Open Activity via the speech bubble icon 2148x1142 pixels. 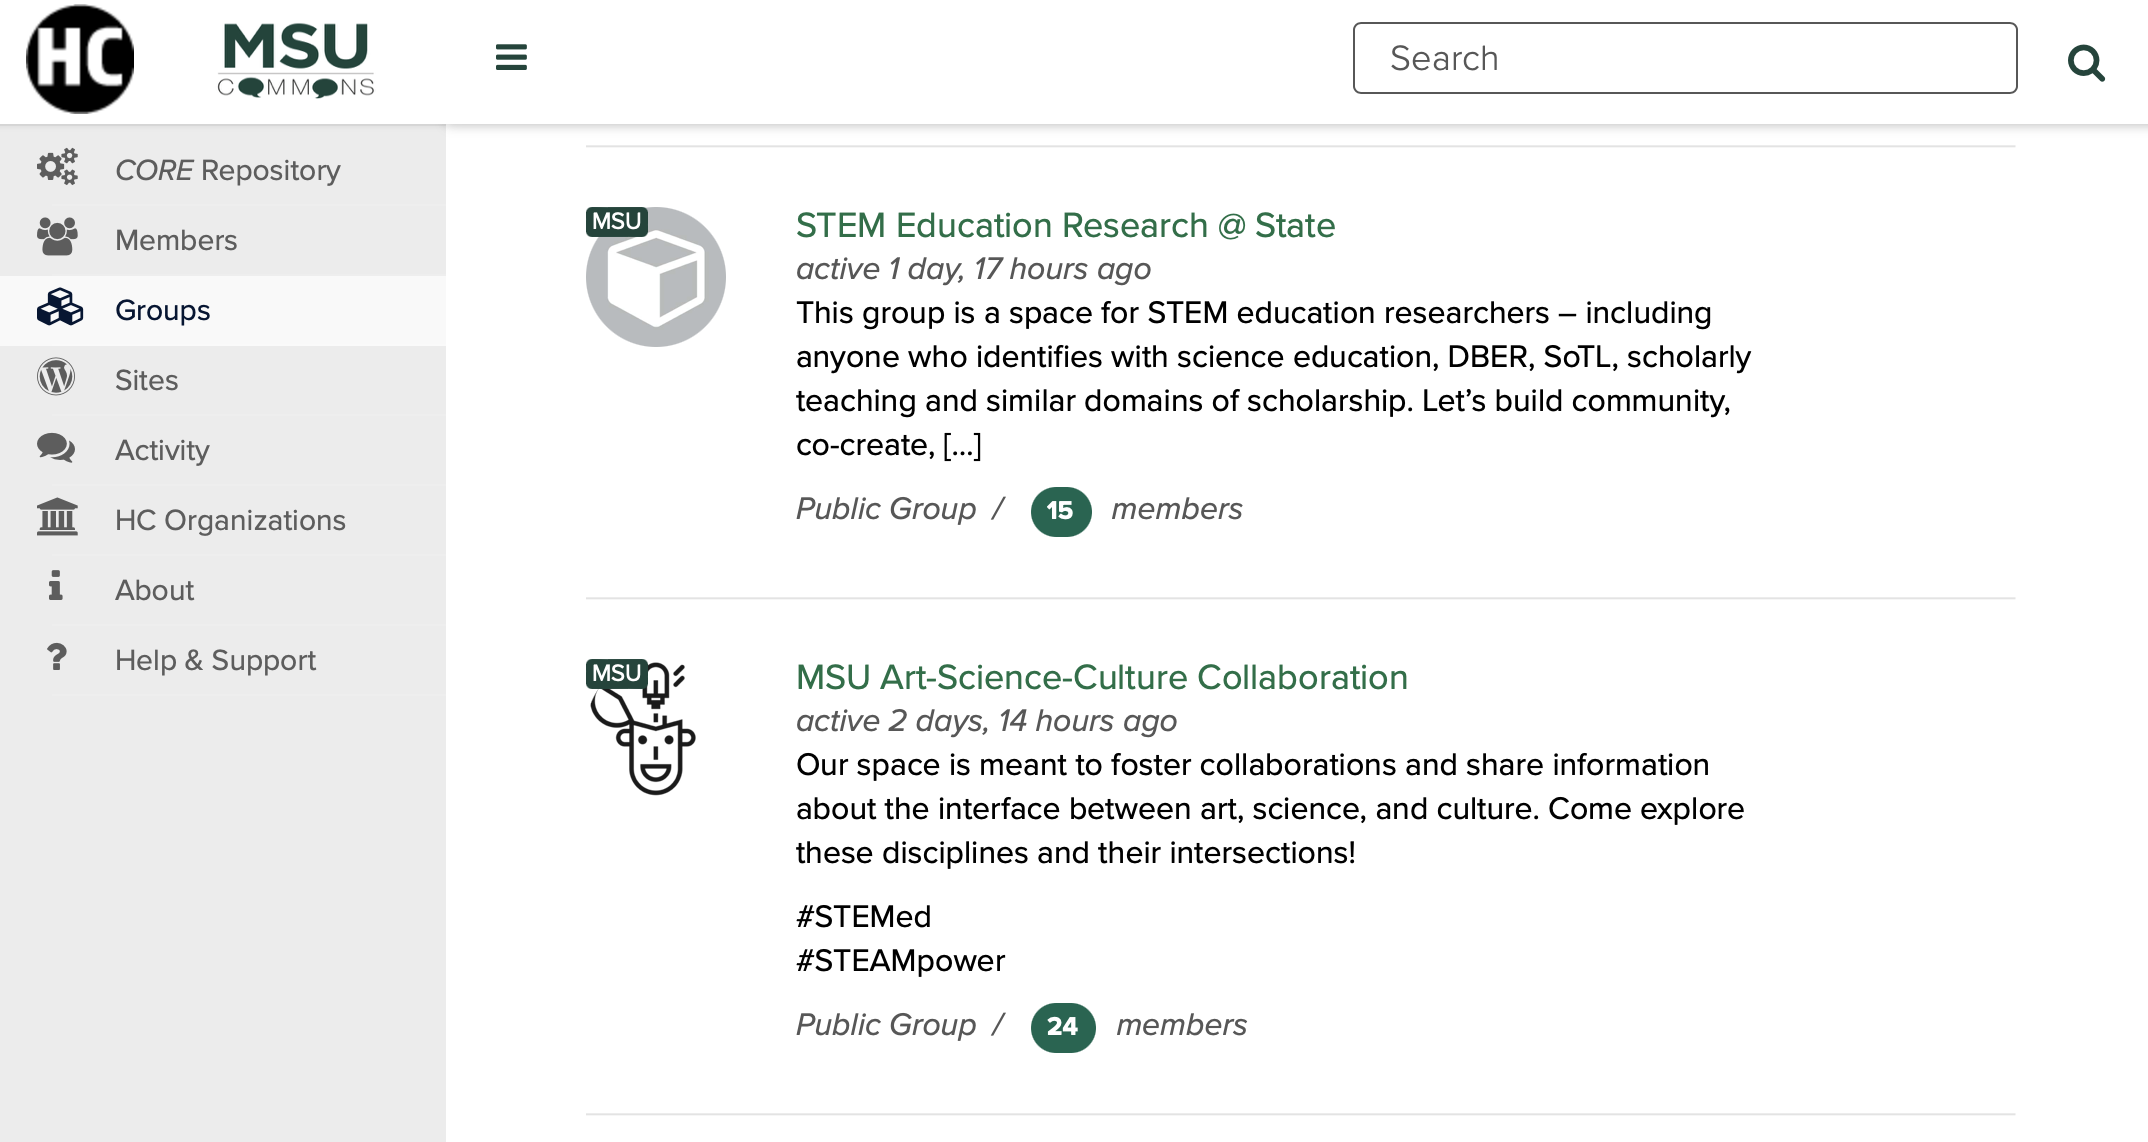pos(56,448)
